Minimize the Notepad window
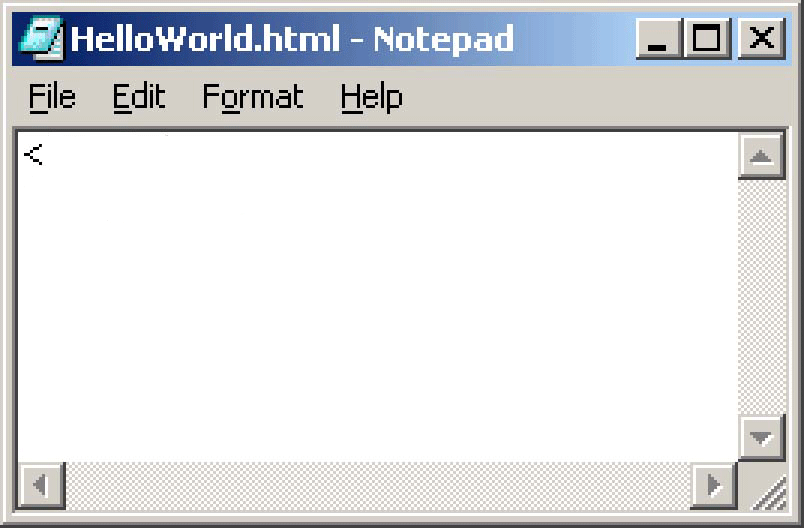804x528 pixels. (x=658, y=38)
